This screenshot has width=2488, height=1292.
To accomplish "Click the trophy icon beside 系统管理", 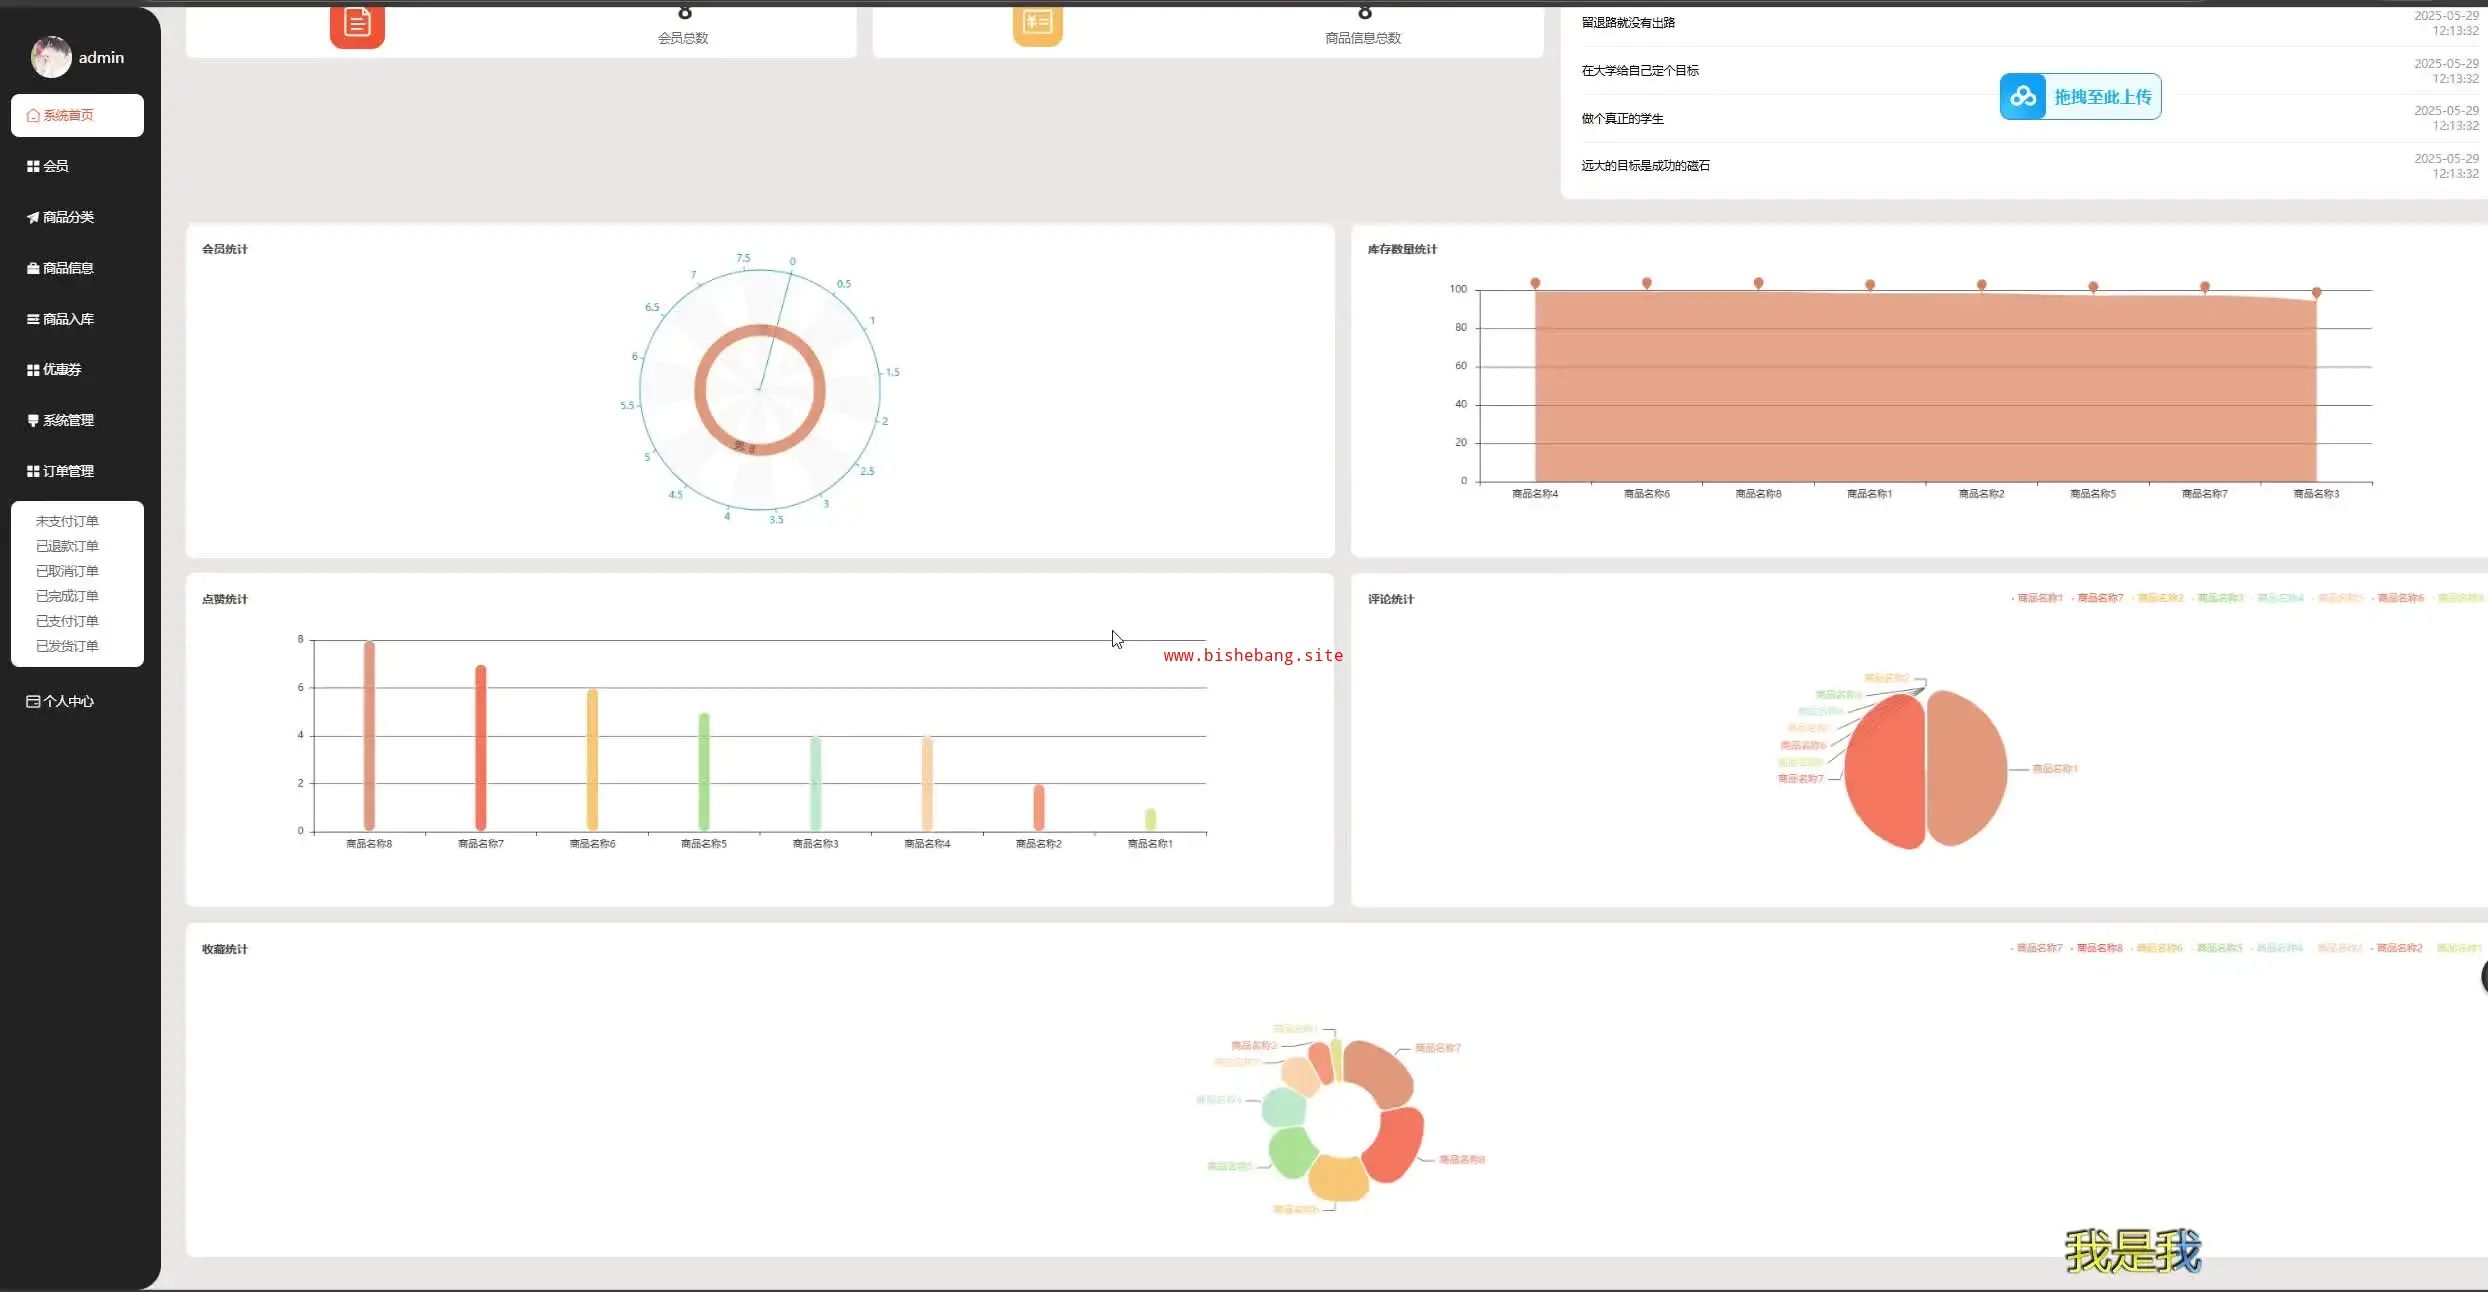I will pyautogui.click(x=33, y=421).
